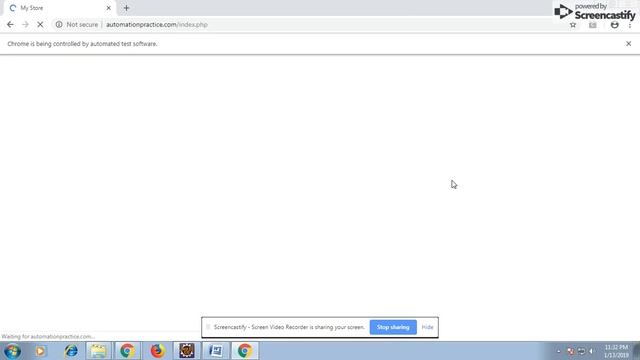The image size is (640, 360).
Task: Hide the Screencastify sharing bar
Action: 427,327
